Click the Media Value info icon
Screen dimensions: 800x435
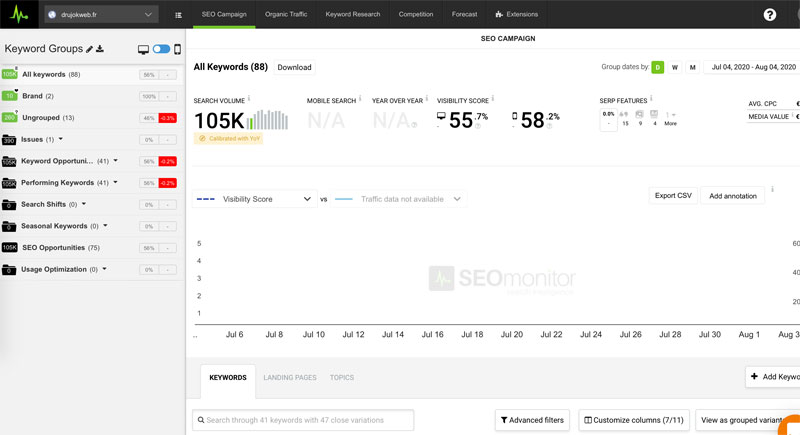[x=793, y=115]
